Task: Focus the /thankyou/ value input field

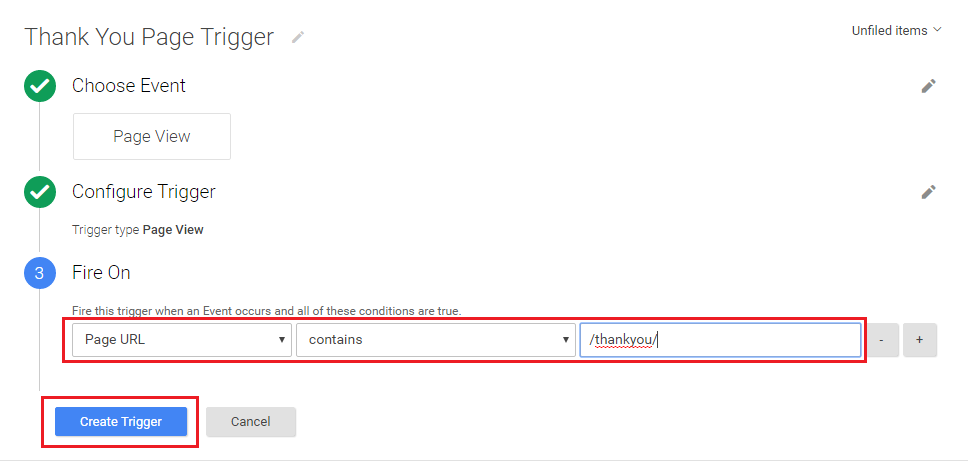Action: coord(720,340)
